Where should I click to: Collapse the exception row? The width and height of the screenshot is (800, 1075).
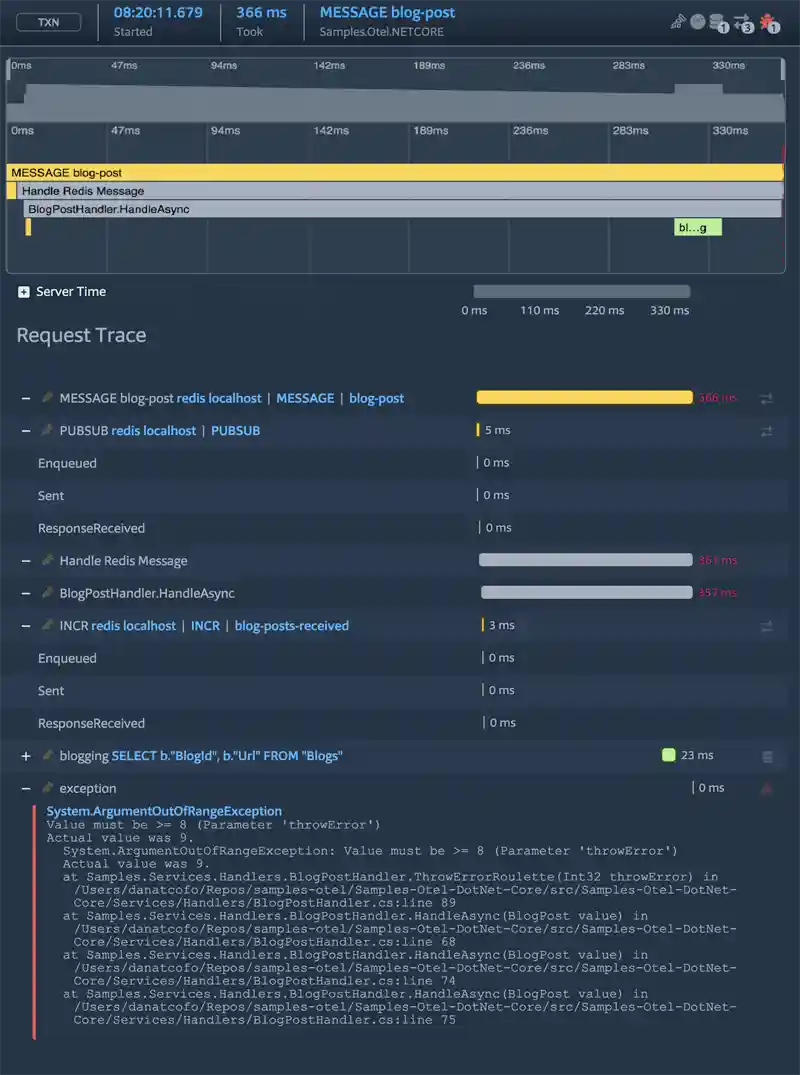click(x=26, y=789)
